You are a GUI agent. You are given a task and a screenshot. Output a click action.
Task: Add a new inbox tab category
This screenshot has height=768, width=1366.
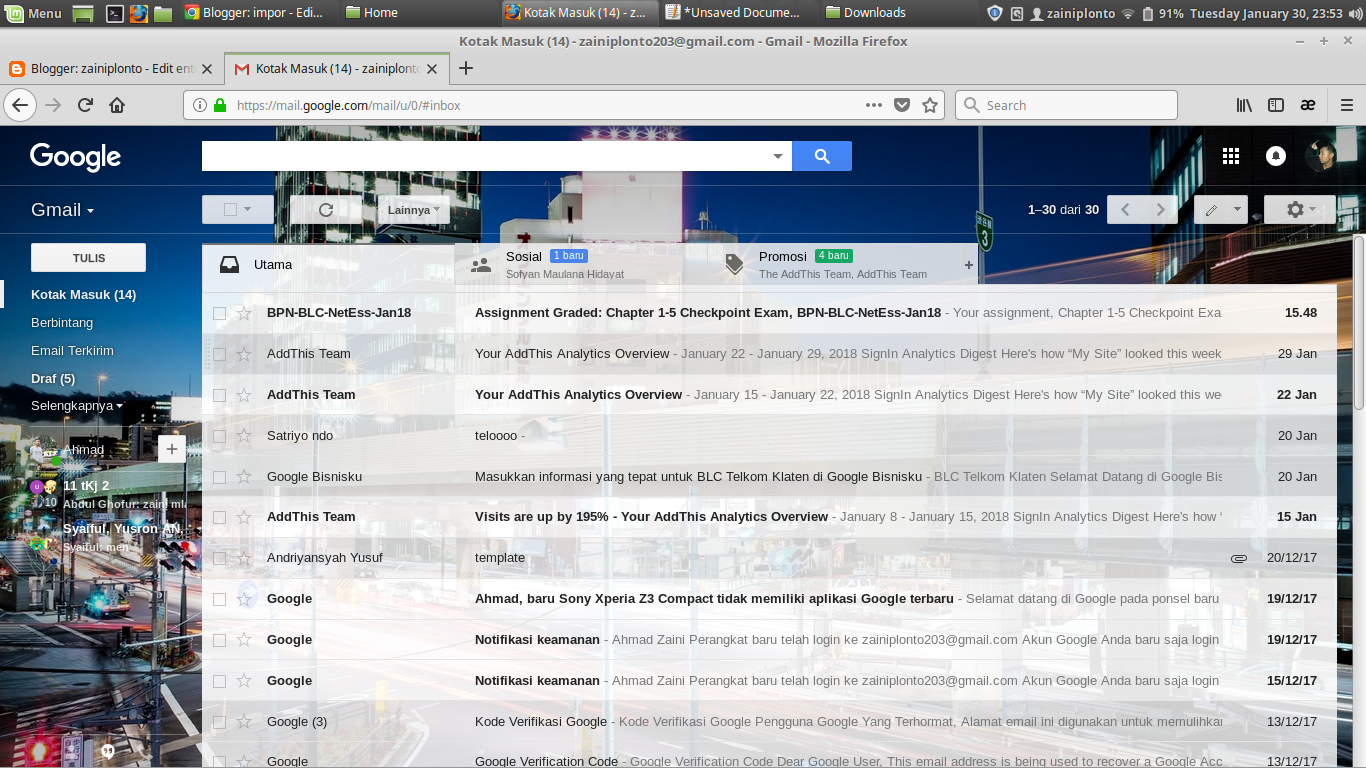pos(968,265)
